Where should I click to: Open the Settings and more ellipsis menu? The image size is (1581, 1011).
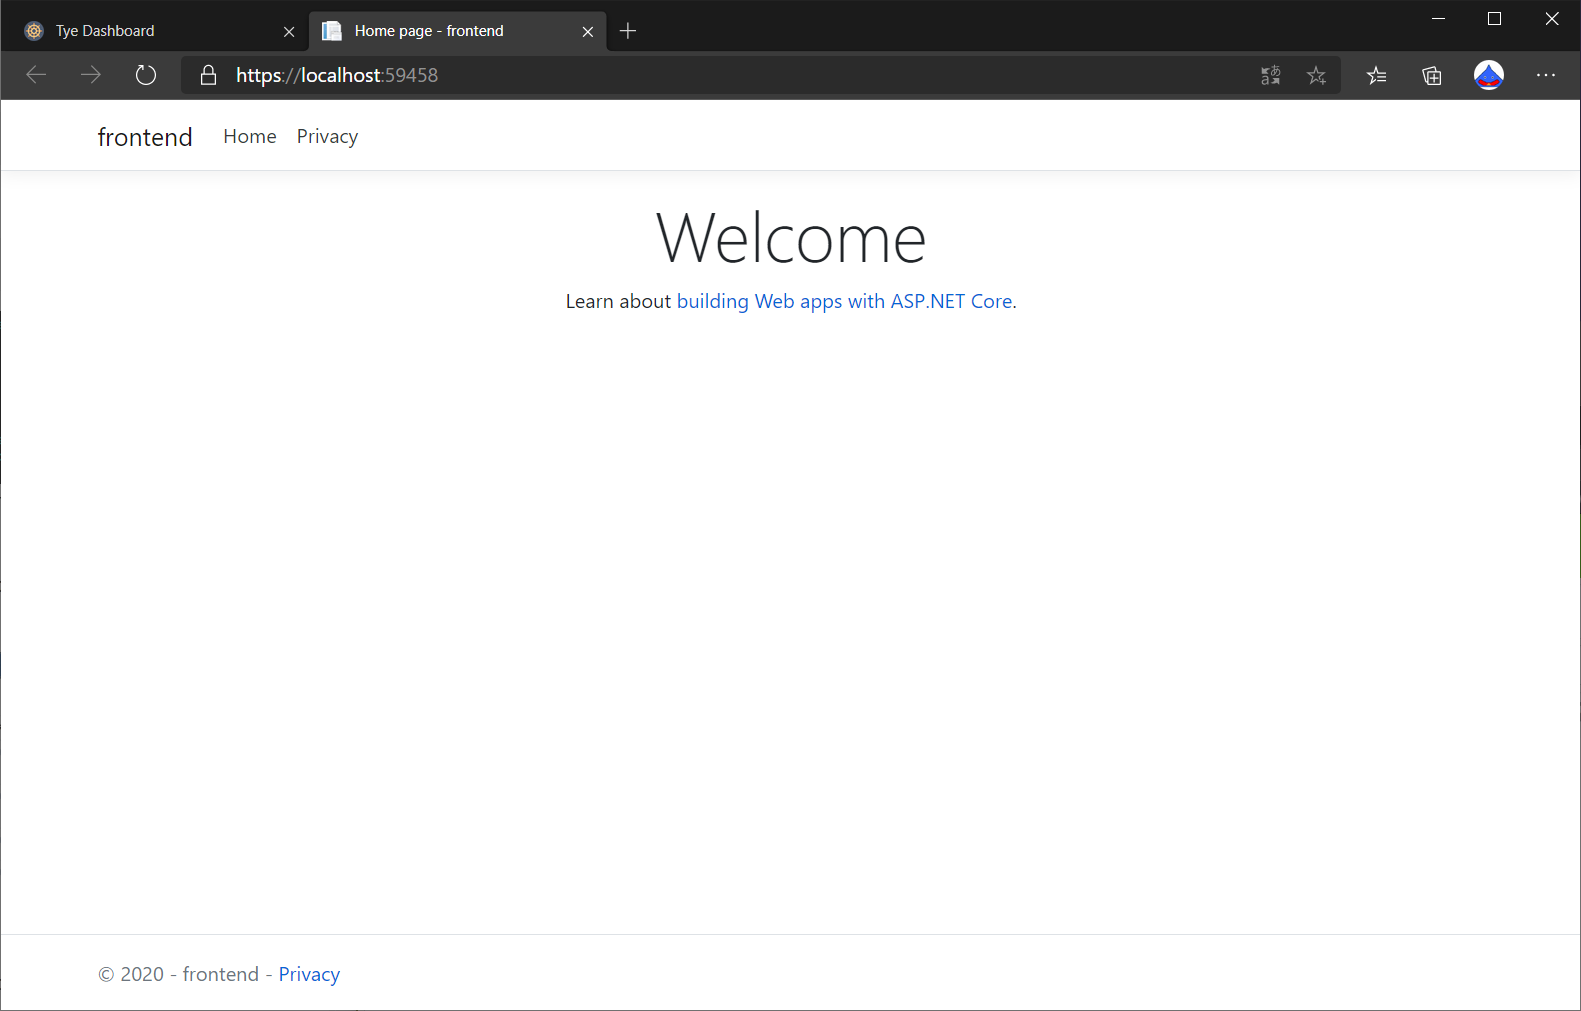point(1546,75)
